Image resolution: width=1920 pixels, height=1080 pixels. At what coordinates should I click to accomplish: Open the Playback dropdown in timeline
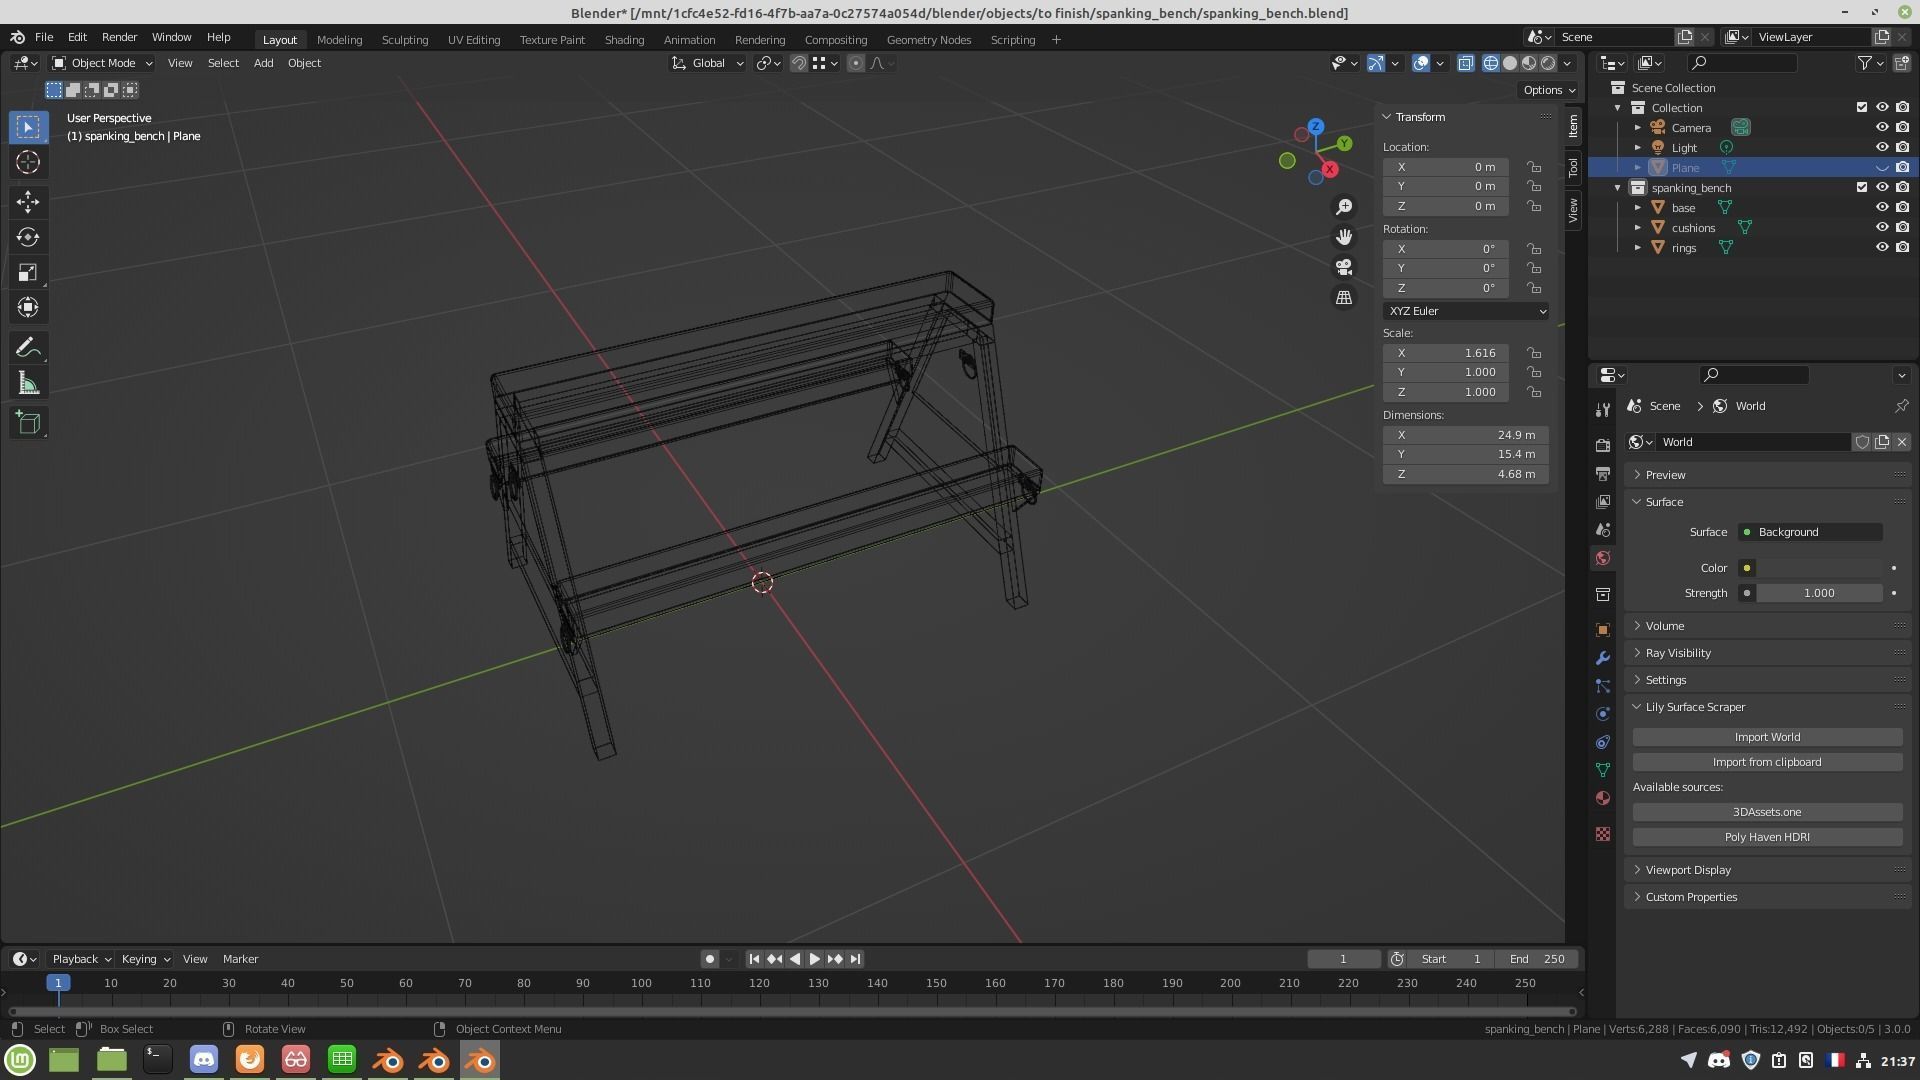pos(81,959)
